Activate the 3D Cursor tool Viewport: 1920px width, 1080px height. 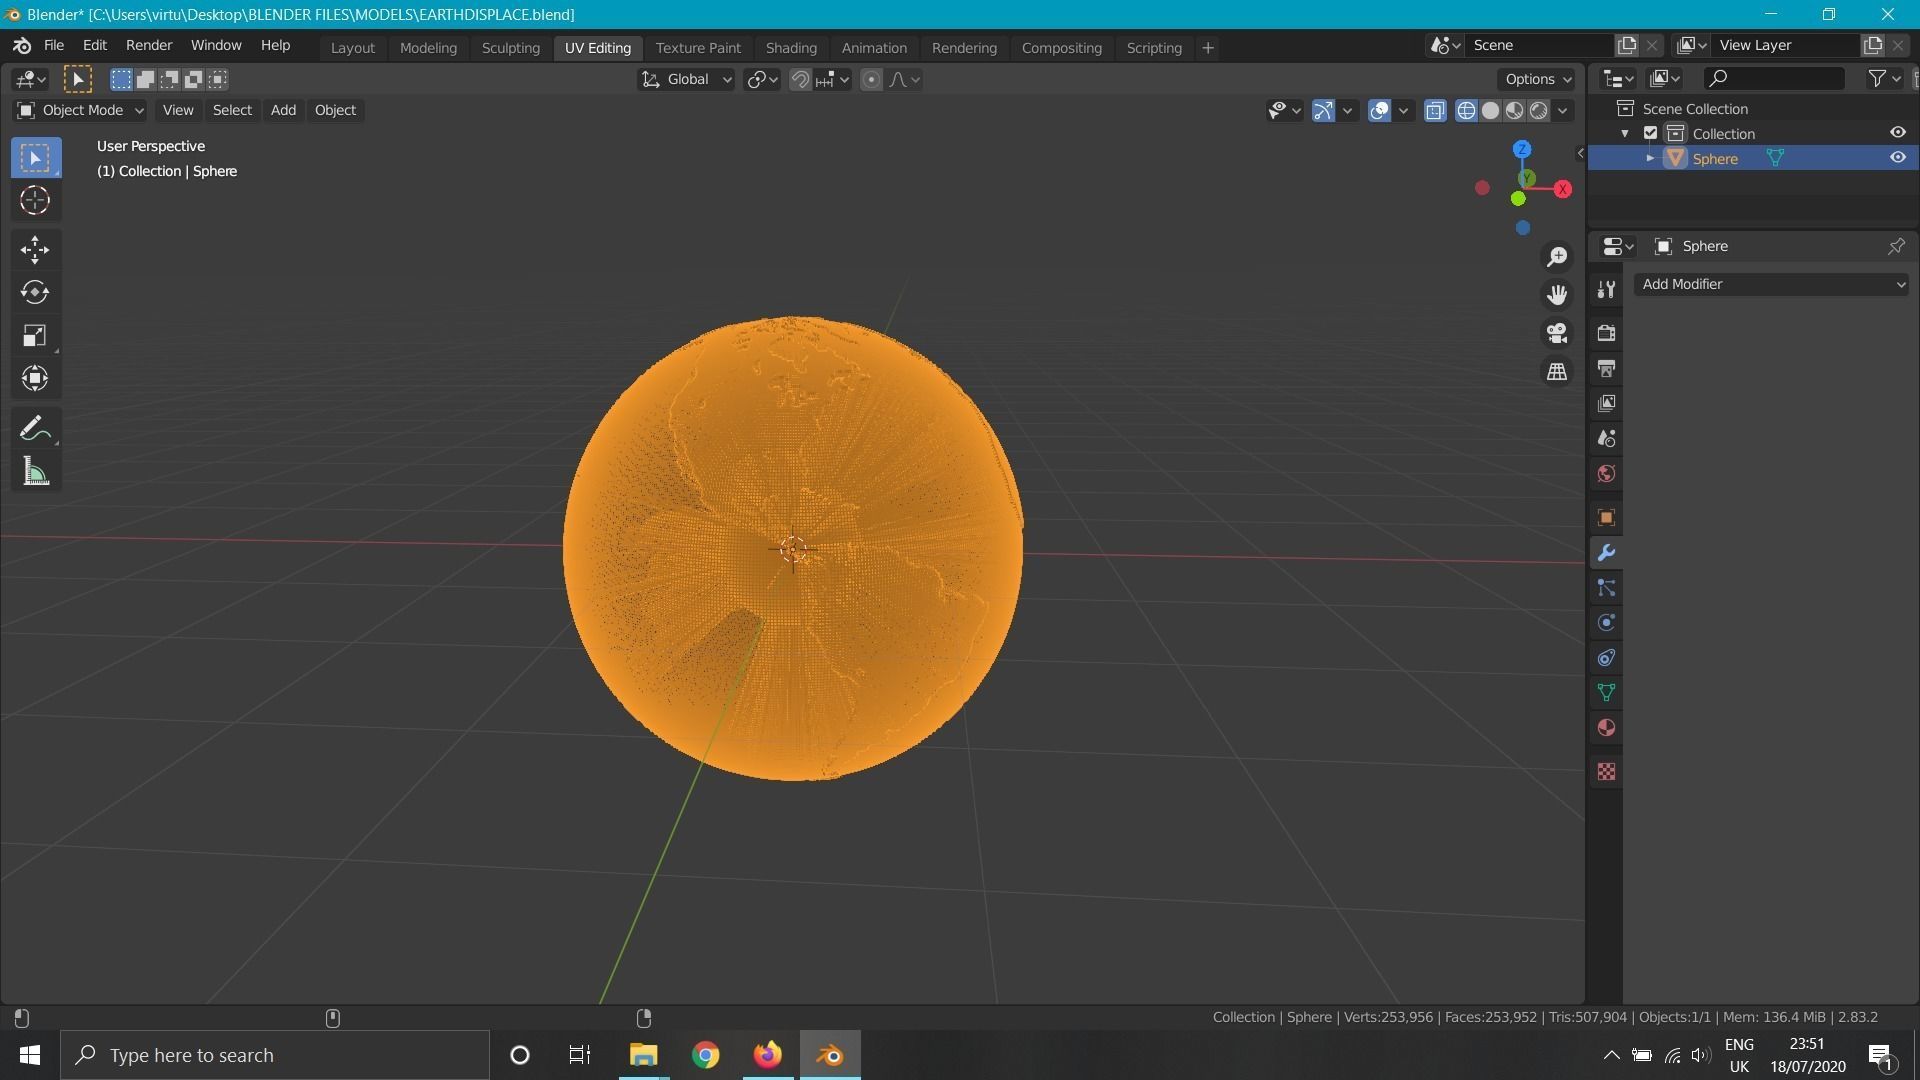point(35,201)
